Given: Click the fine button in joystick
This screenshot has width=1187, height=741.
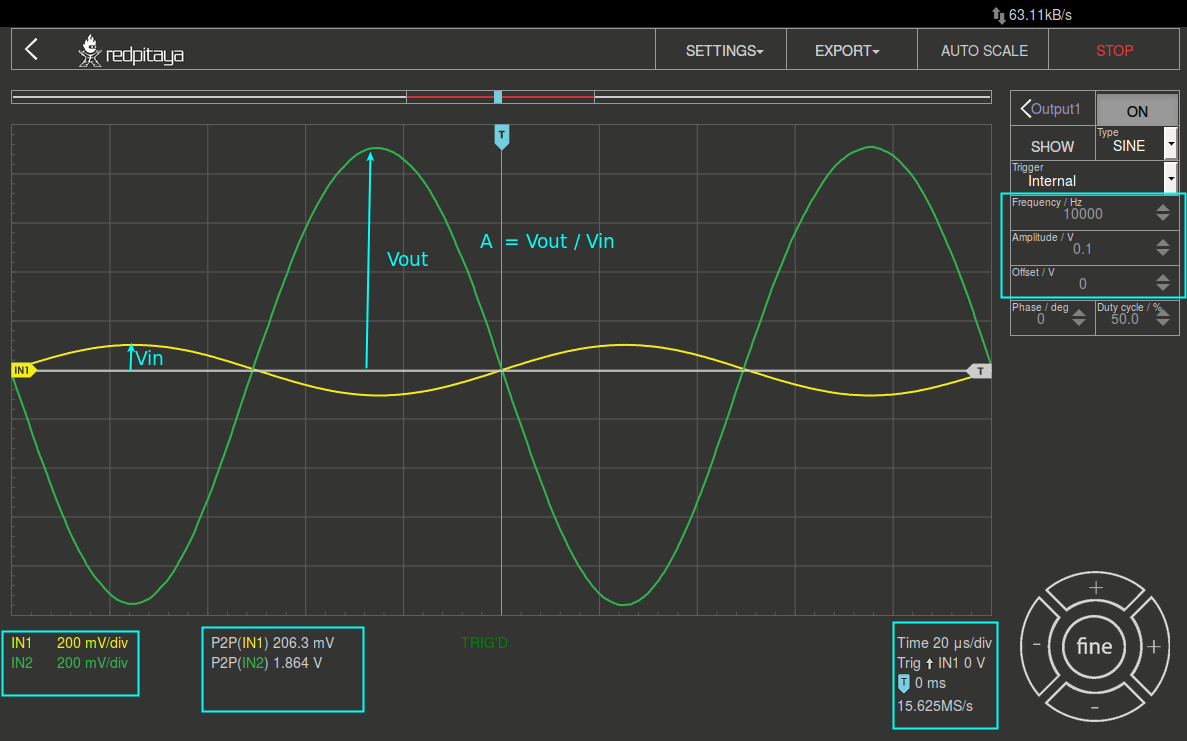Looking at the screenshot, I should pyautogui.click(x=1095, y=646).
